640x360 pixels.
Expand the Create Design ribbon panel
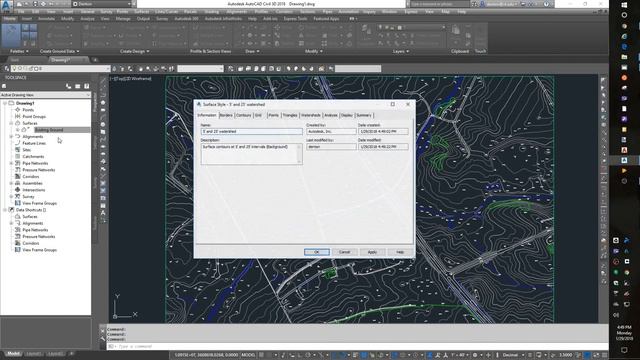(x=135, y=51)
